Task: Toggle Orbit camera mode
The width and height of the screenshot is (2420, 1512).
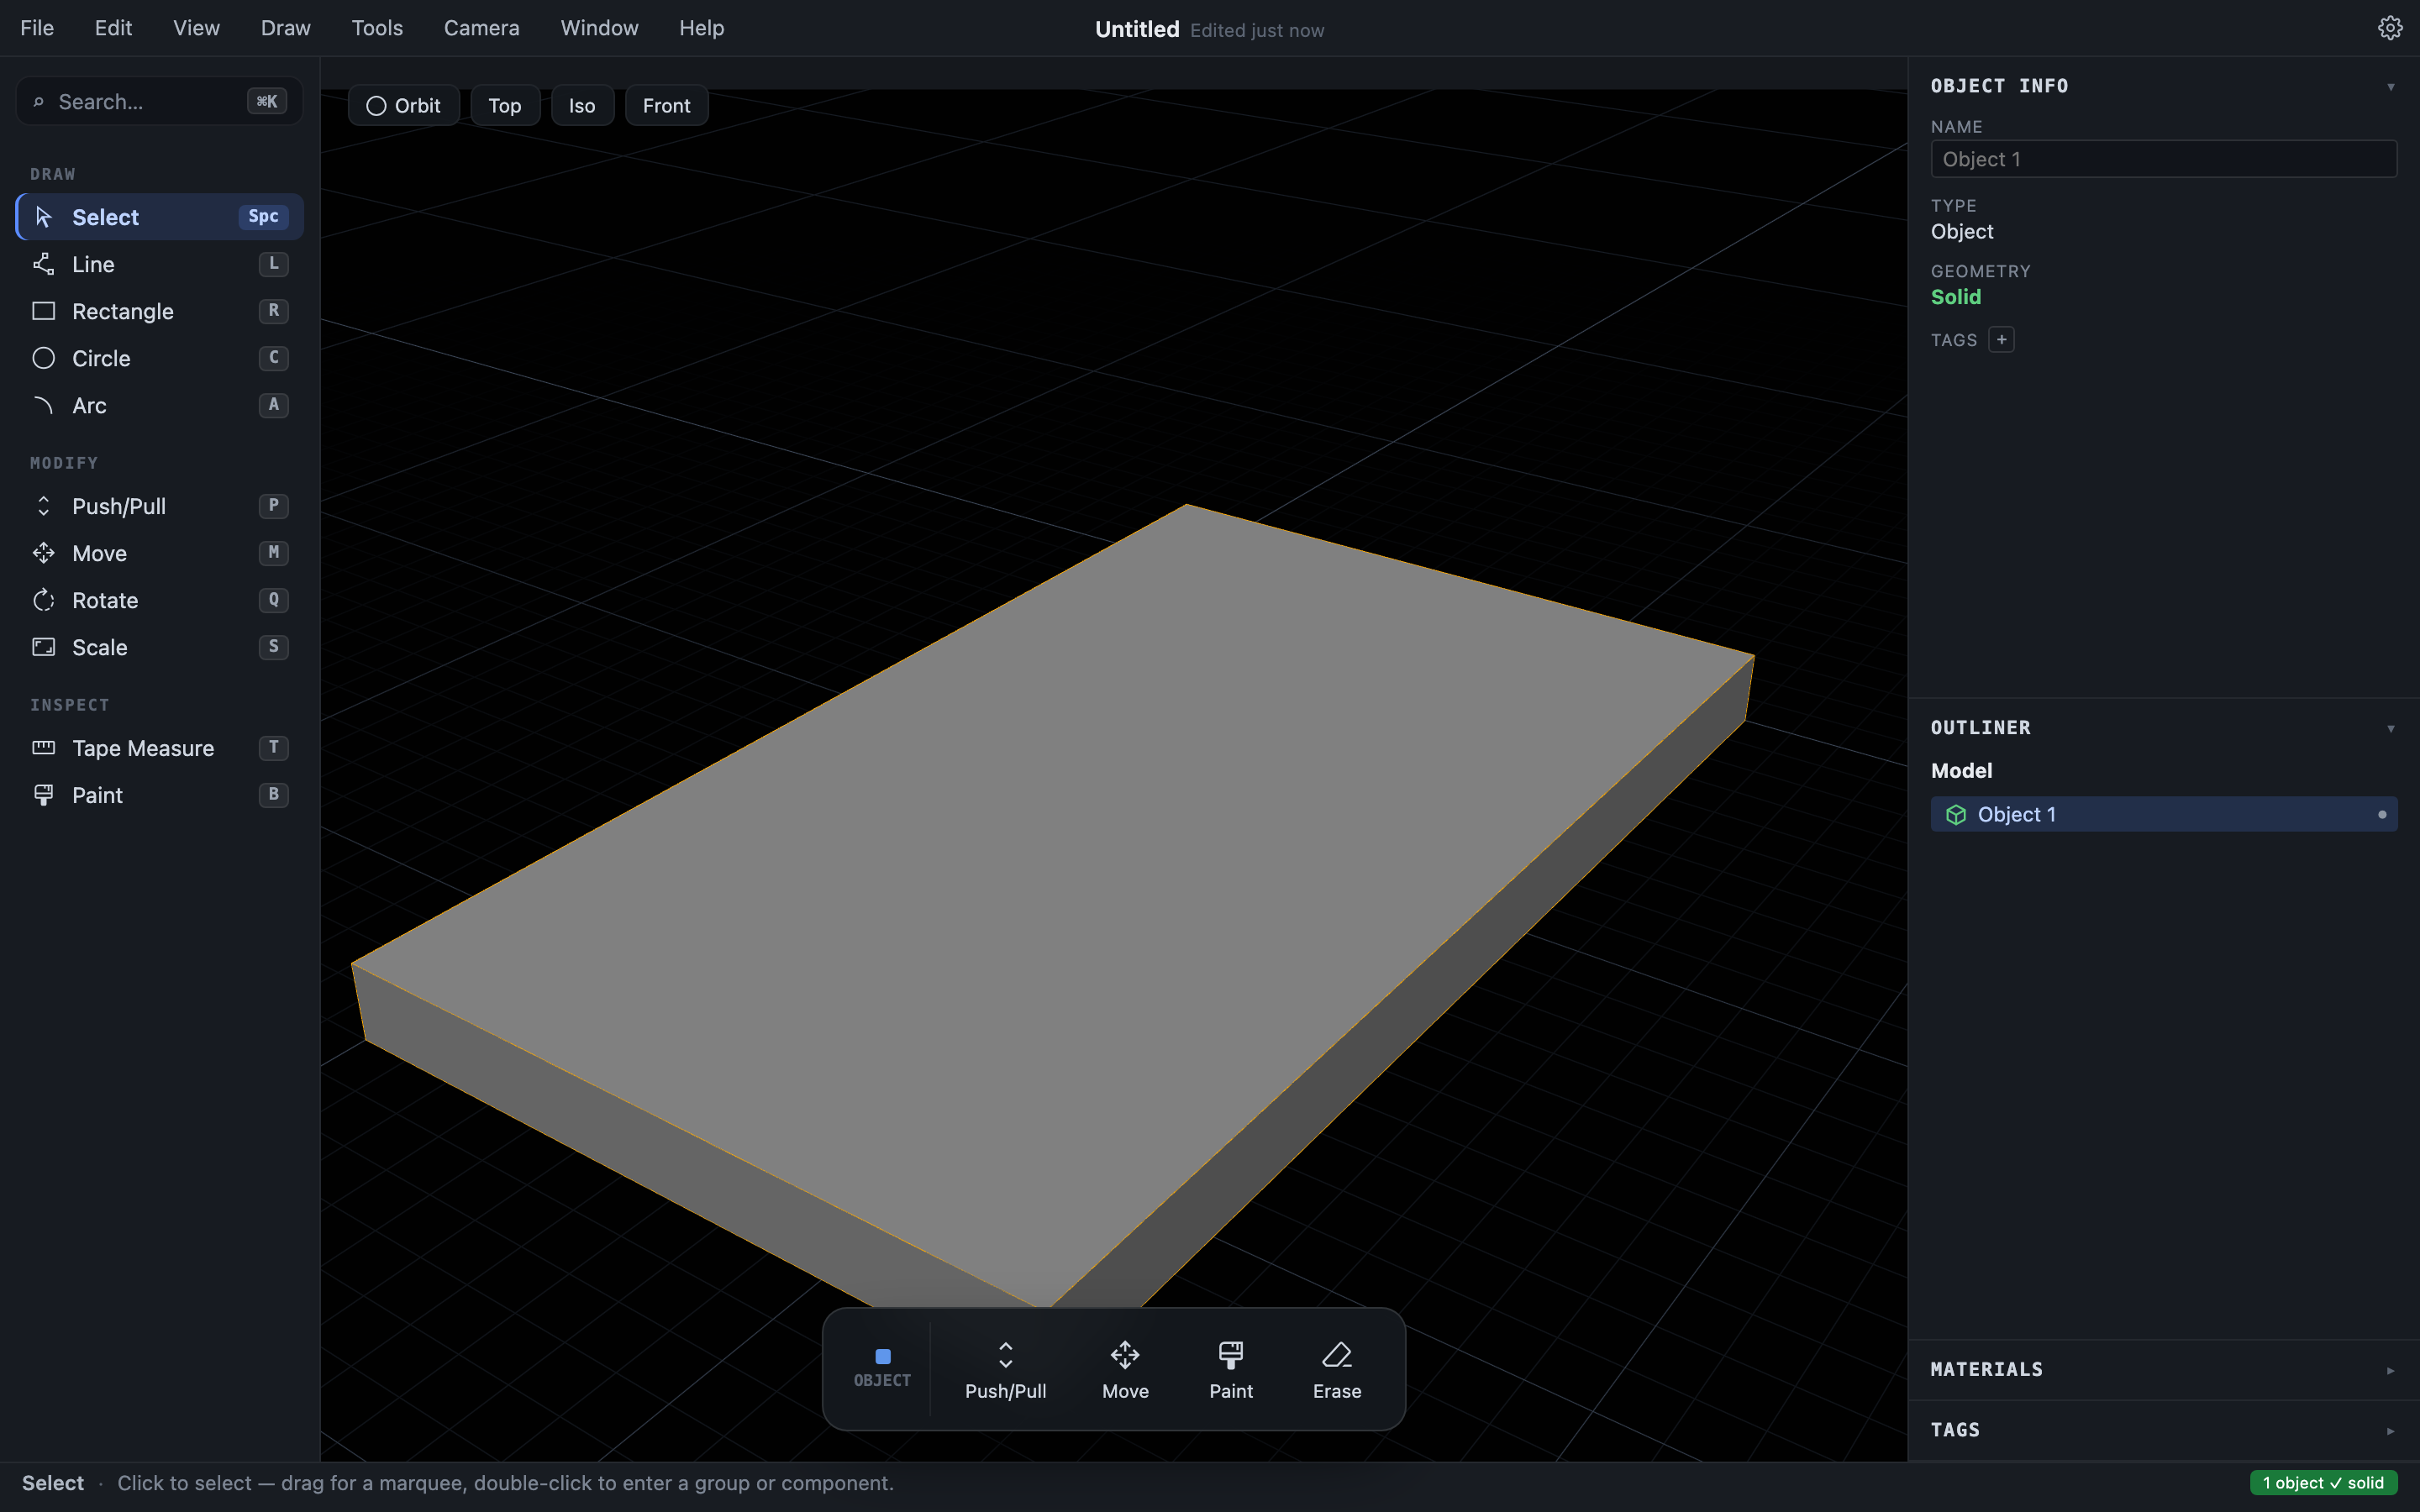Action: pyautogui.click(x=403, y=106)
